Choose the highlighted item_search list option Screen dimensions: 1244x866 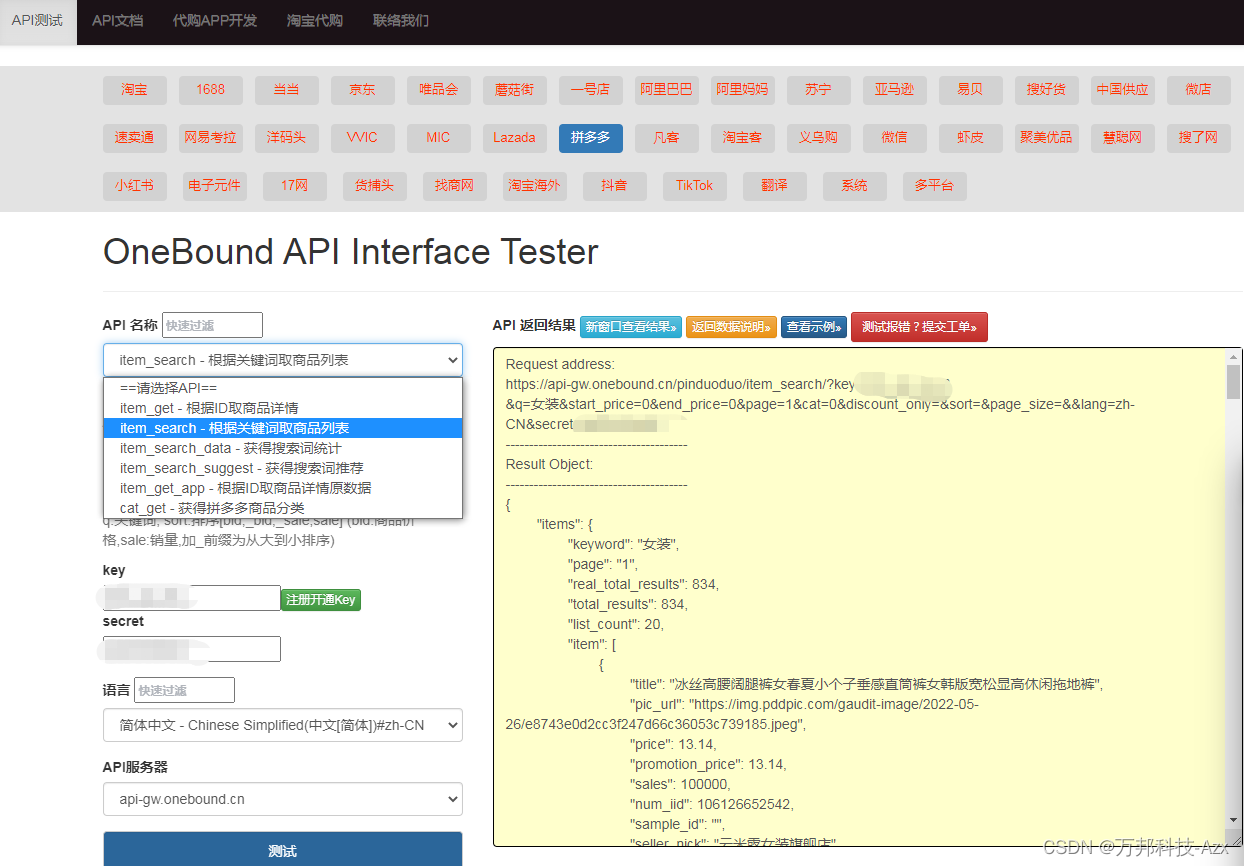click(283, 428)
